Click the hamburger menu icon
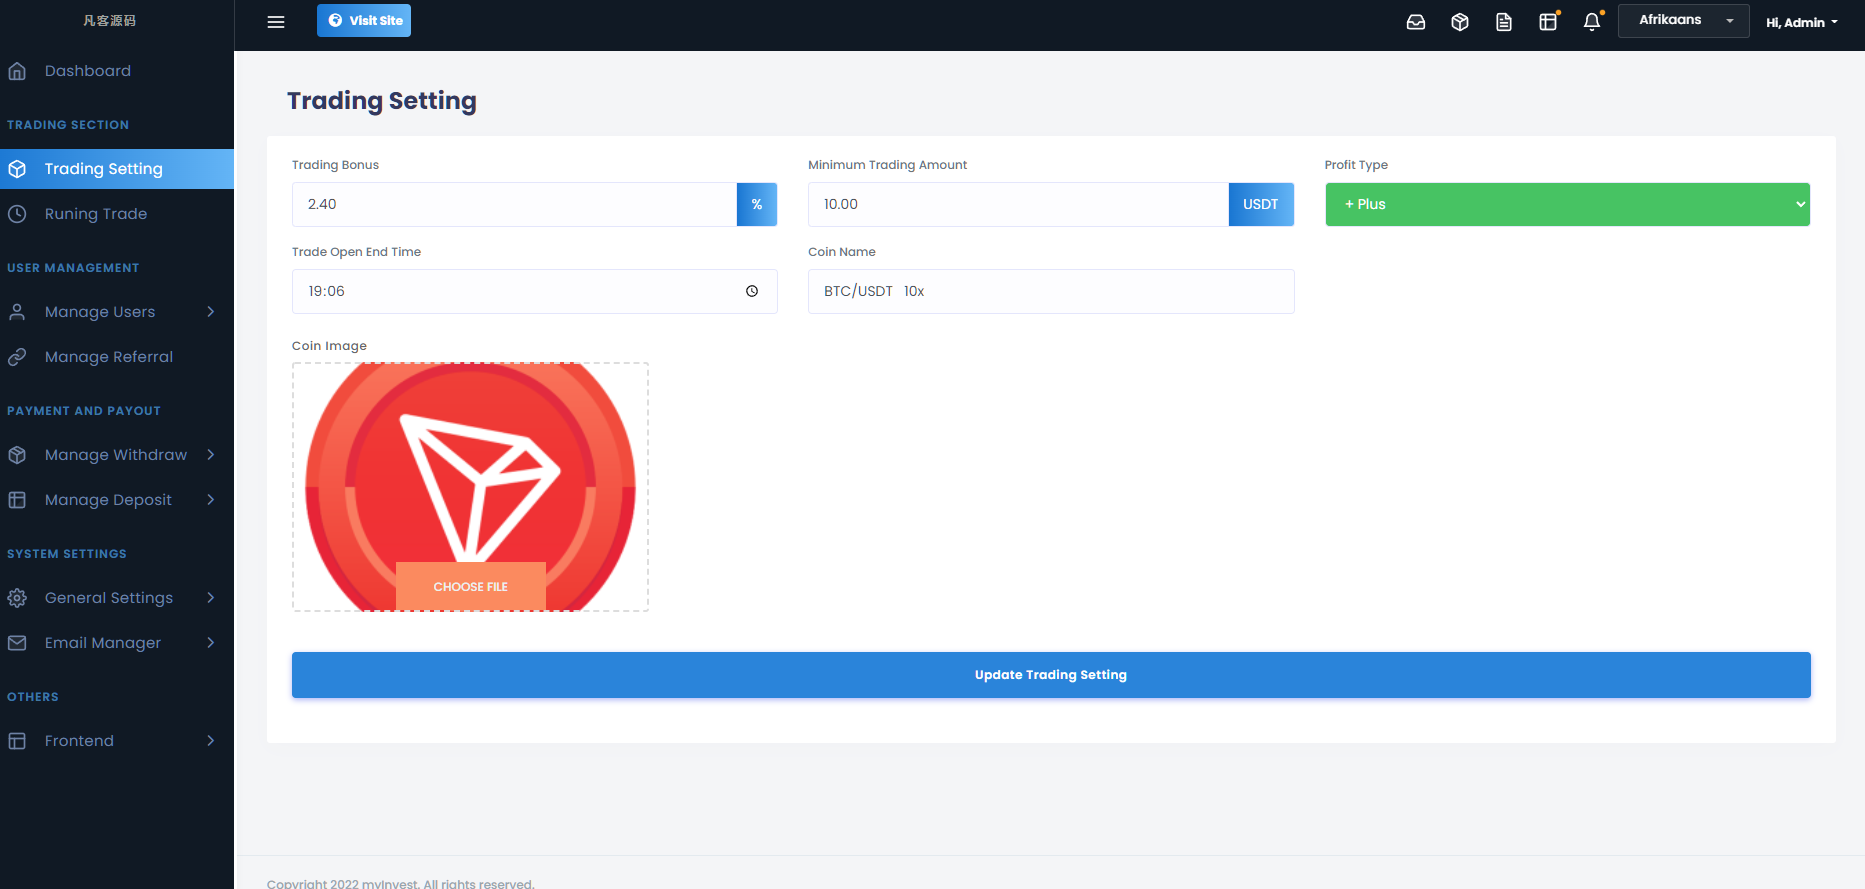The height and width of the screenshot is (889, 1865). click(x=276, y=22)
